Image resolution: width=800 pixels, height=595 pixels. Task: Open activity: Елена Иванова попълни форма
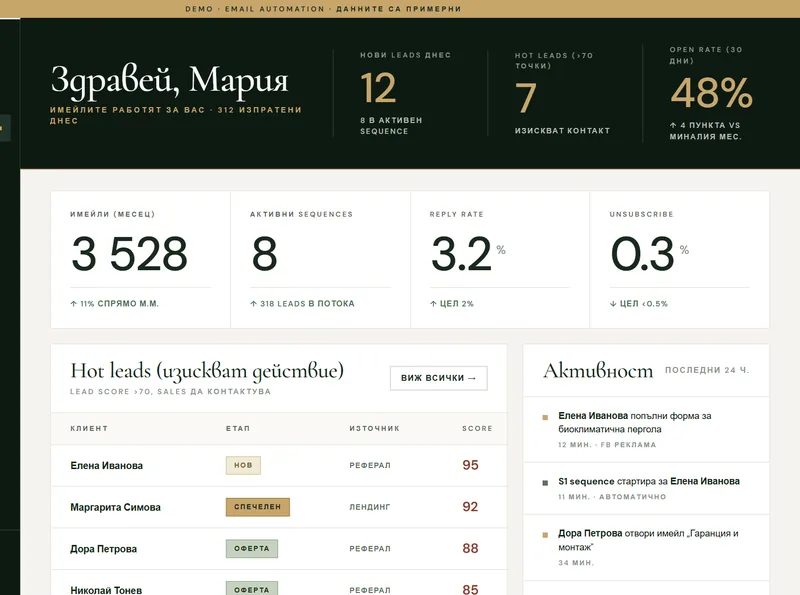pyautogui.click(x=646, y=429)
